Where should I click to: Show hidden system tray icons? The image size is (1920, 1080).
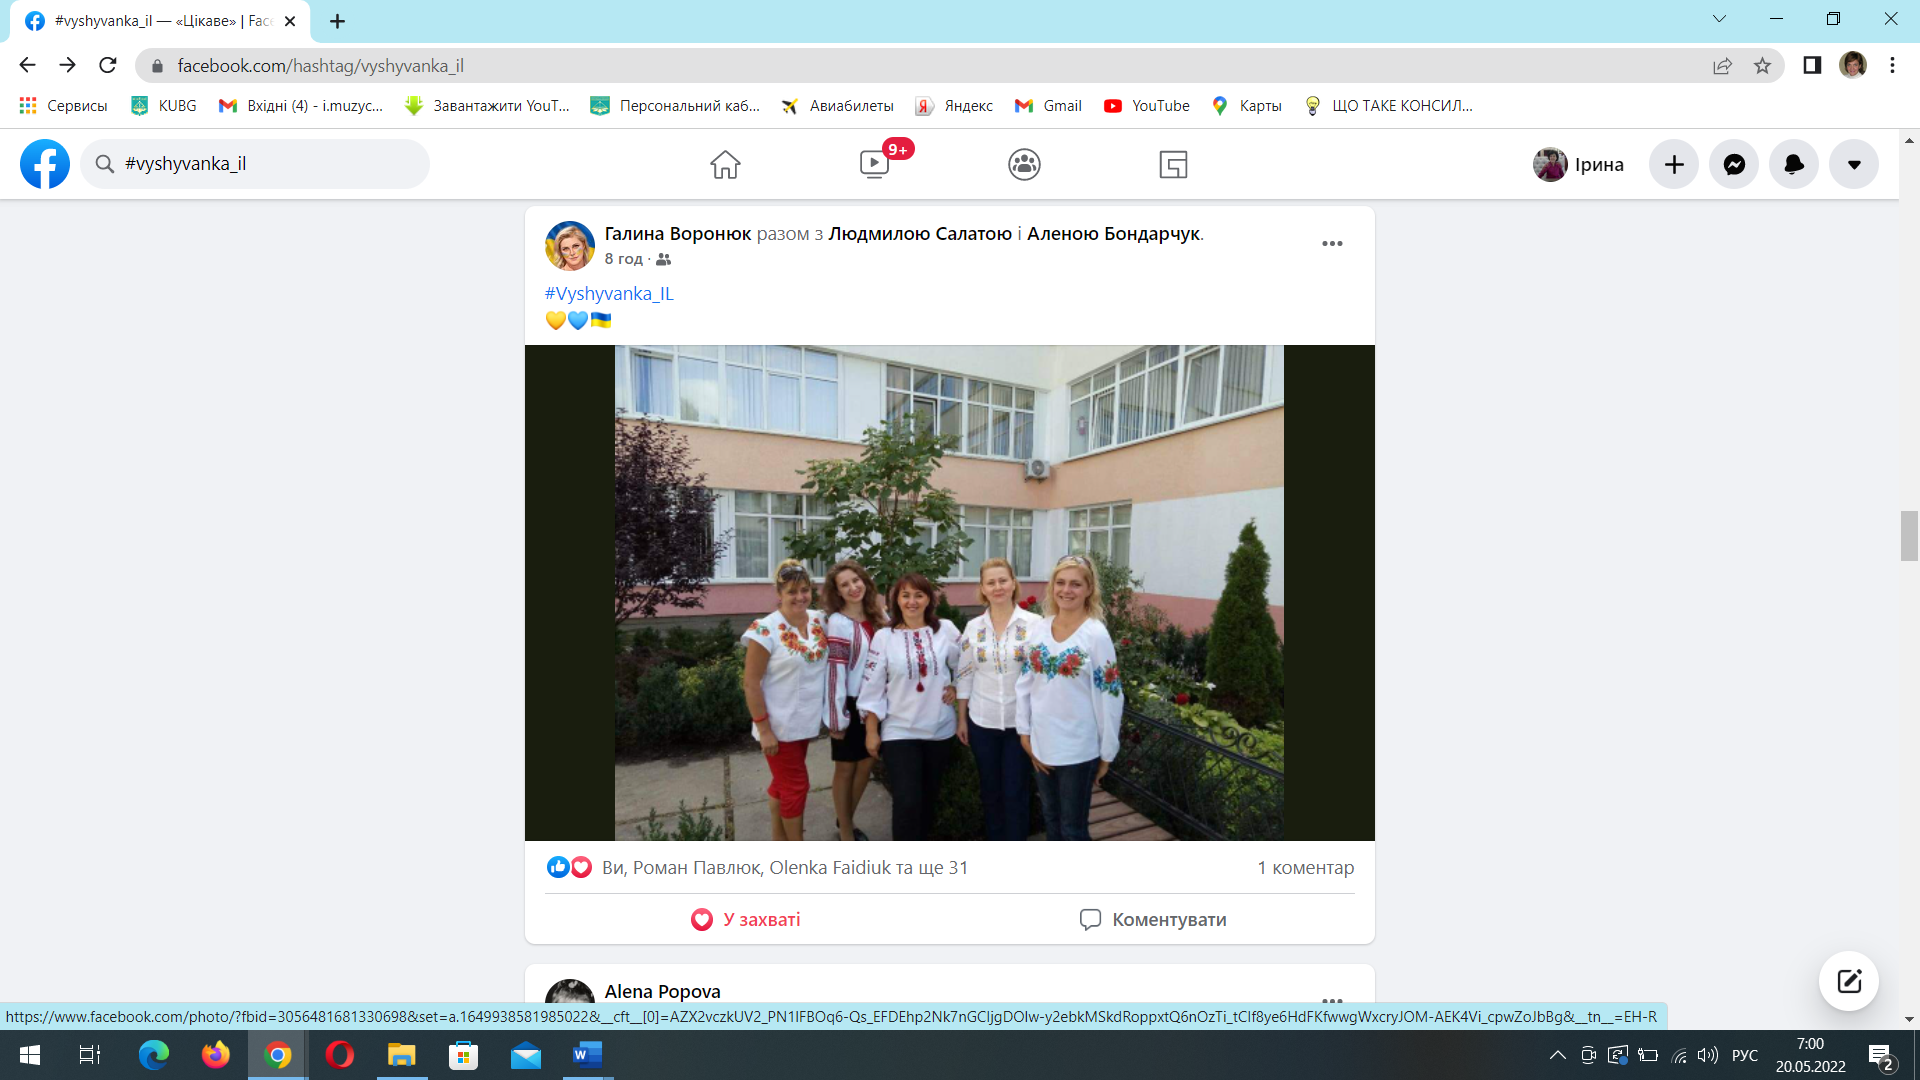click(1557, 1055)
